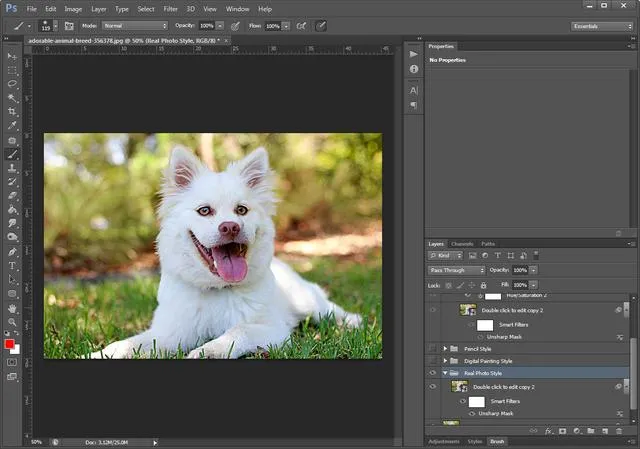Collapse the Real Photo Style group

click(x=445, y=373)
